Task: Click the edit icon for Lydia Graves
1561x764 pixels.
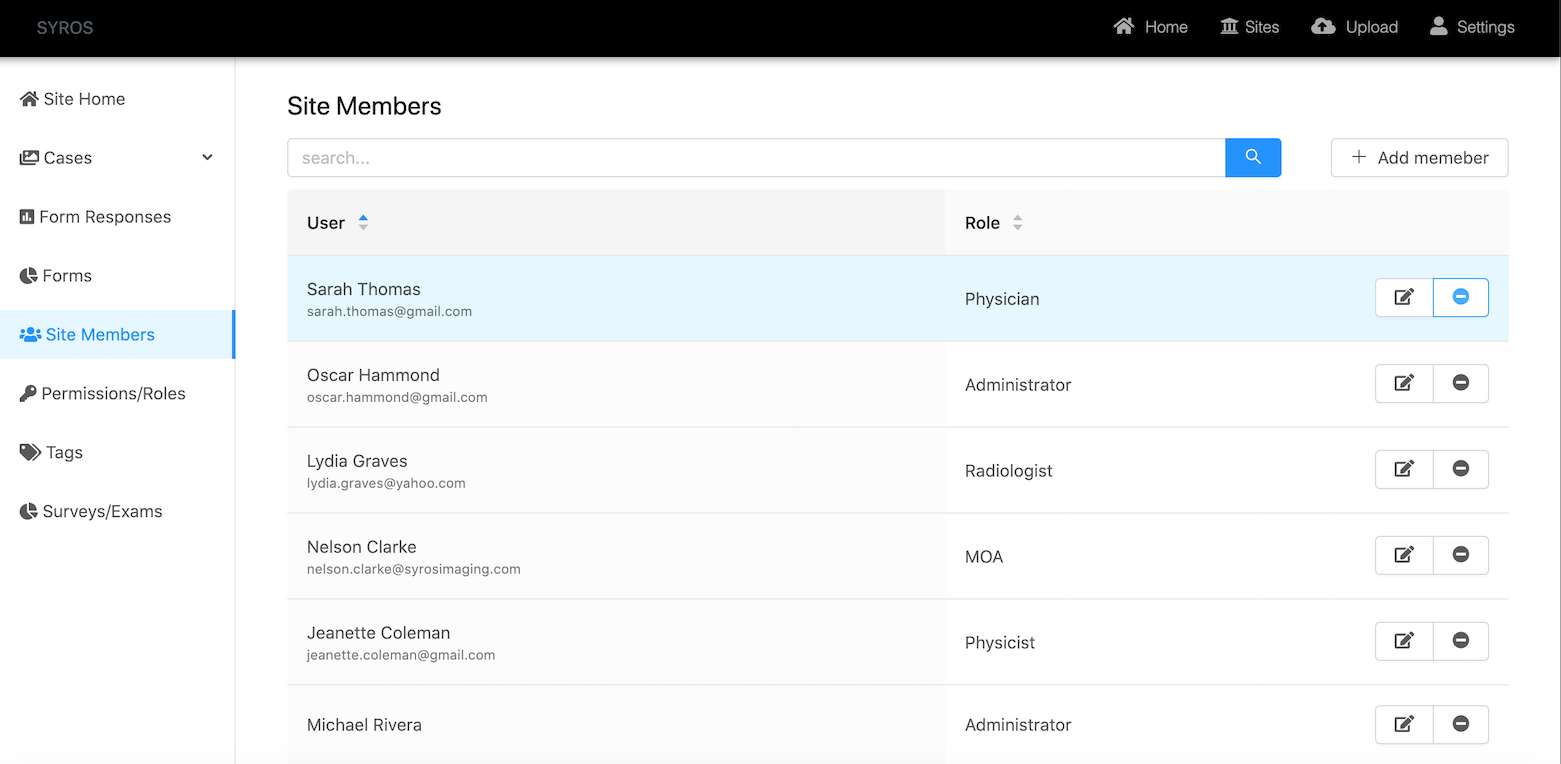Action: click(1404, 469)
